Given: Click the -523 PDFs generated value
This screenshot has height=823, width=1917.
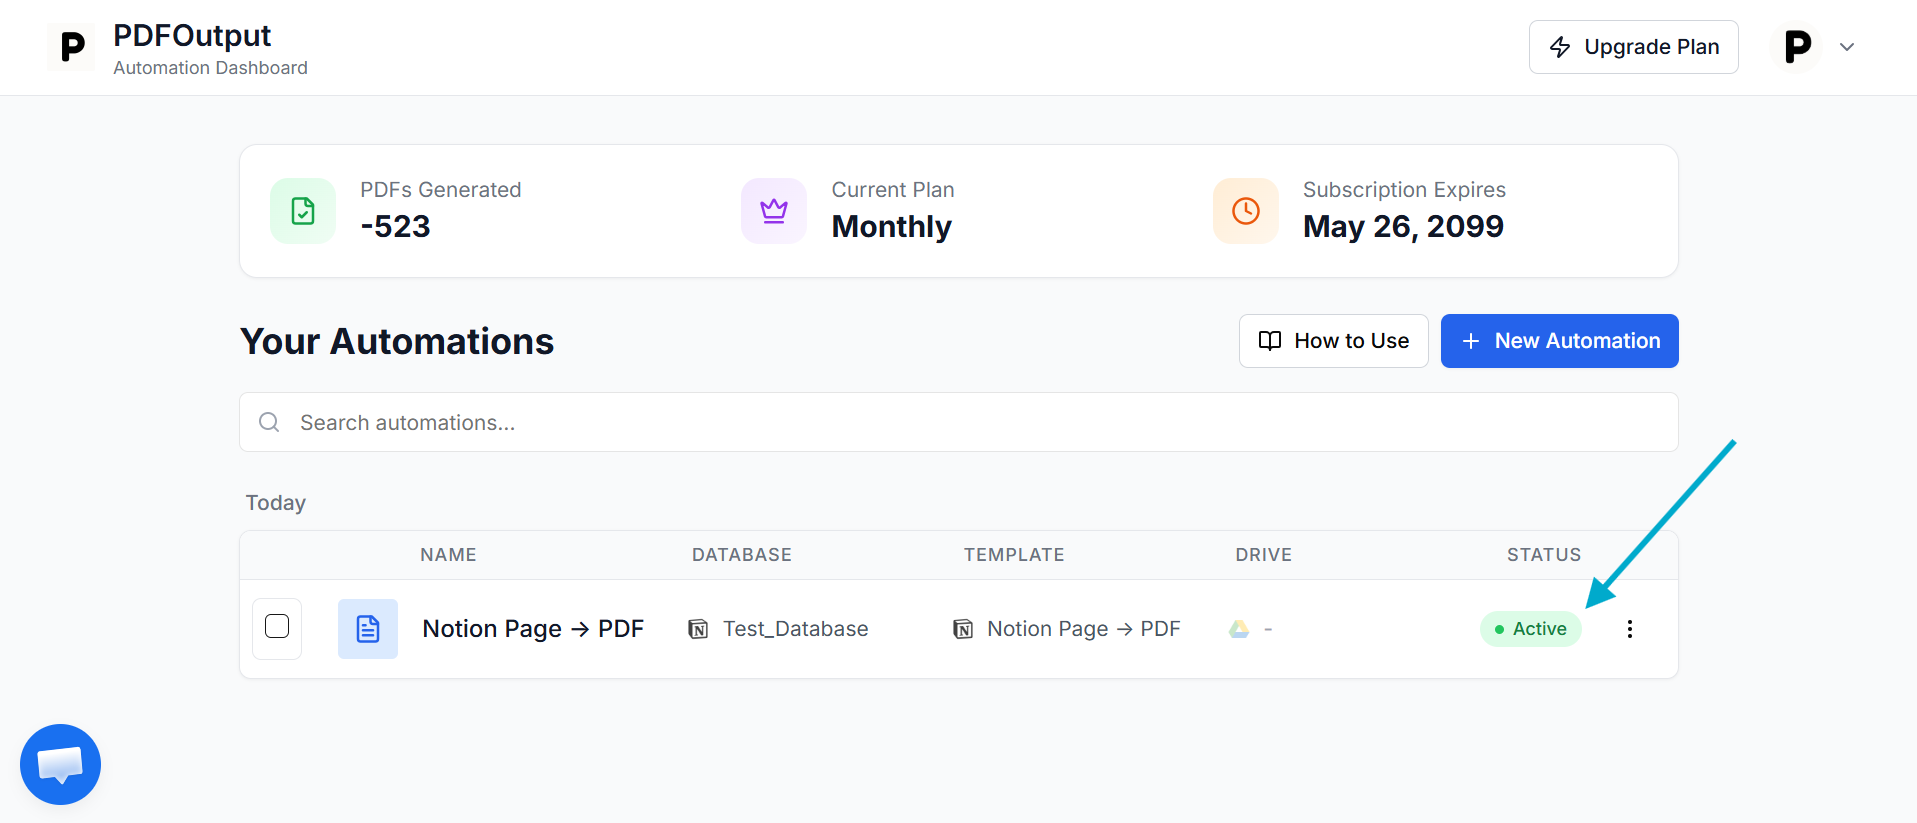Looking at the screenshot, I should [395, 227].
